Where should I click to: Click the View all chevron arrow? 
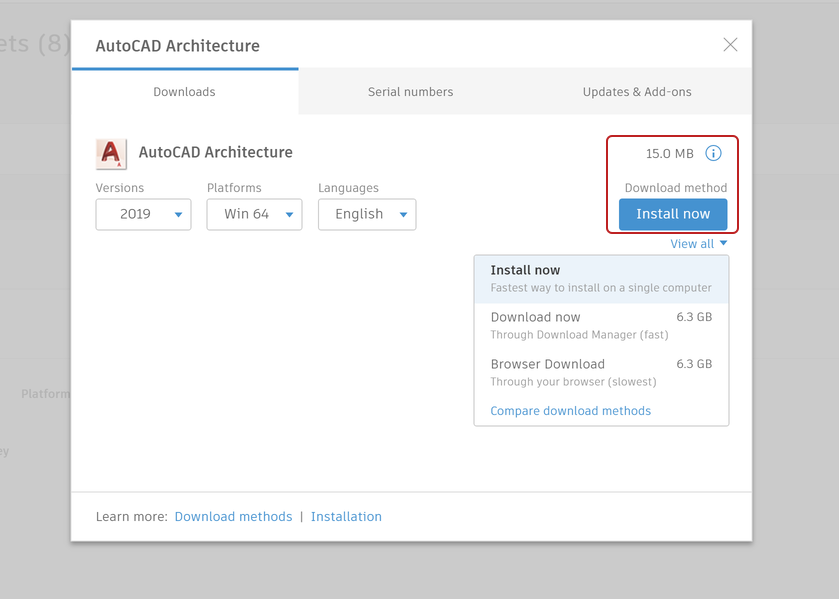tap(722, 243)
